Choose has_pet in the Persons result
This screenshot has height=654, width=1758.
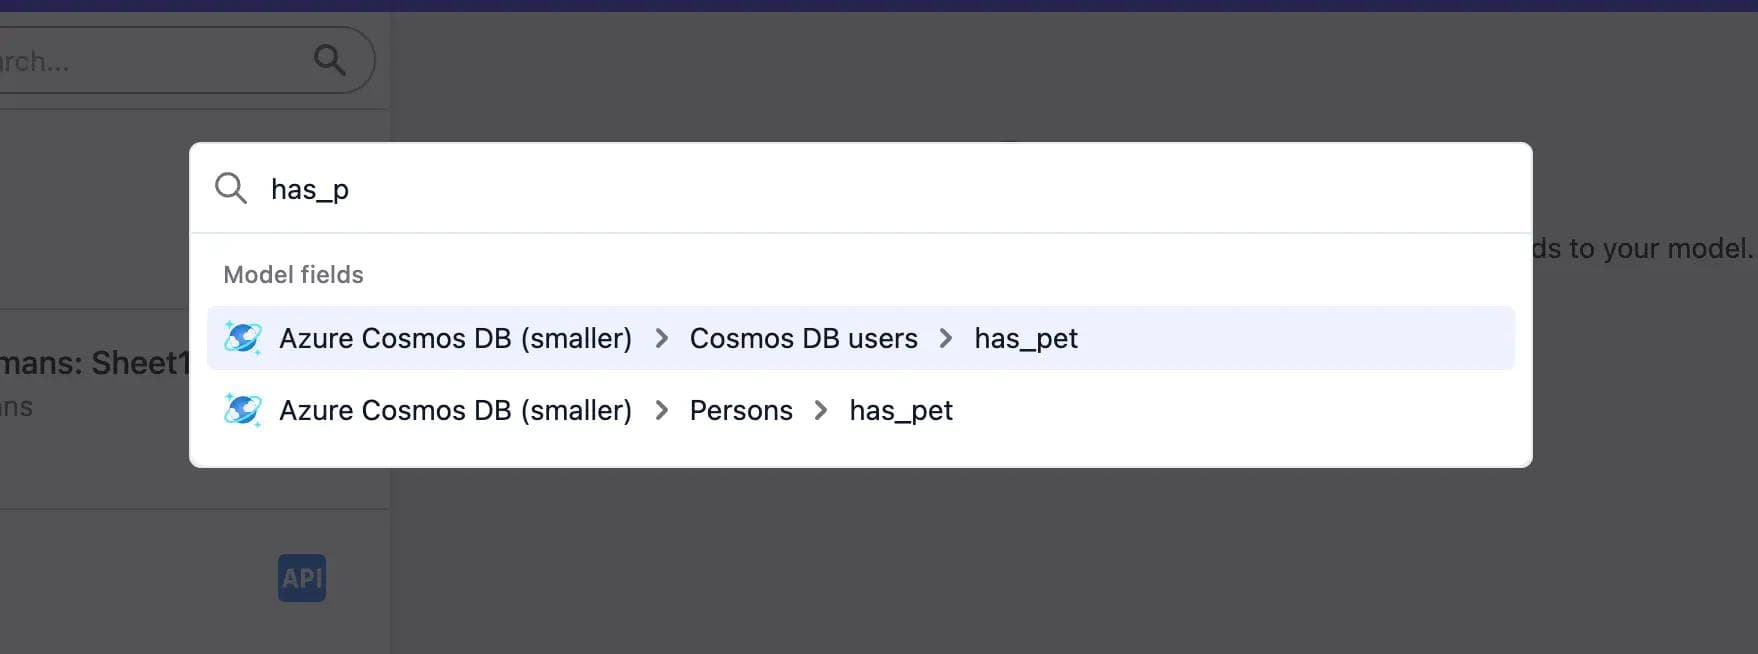coord(901,410)
